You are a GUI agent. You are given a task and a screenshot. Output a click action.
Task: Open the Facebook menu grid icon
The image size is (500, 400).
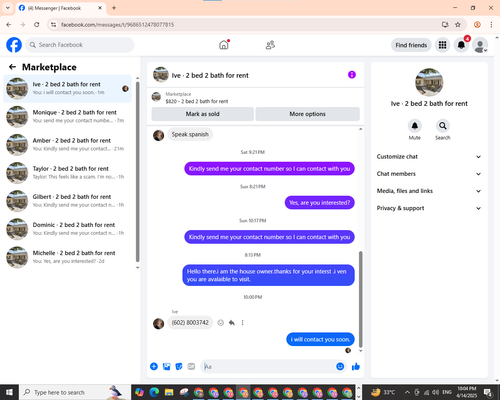coord(442,45)
